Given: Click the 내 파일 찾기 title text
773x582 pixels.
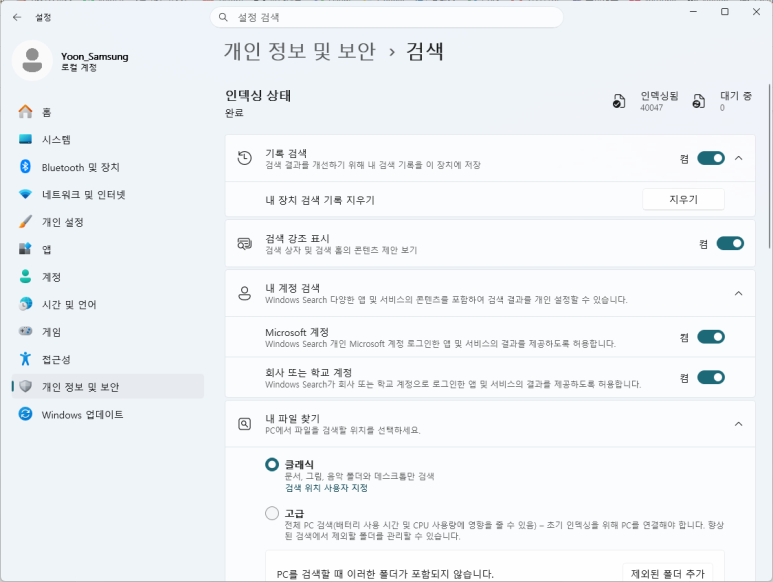Looking at the screenshot, I should coord(292,418).
